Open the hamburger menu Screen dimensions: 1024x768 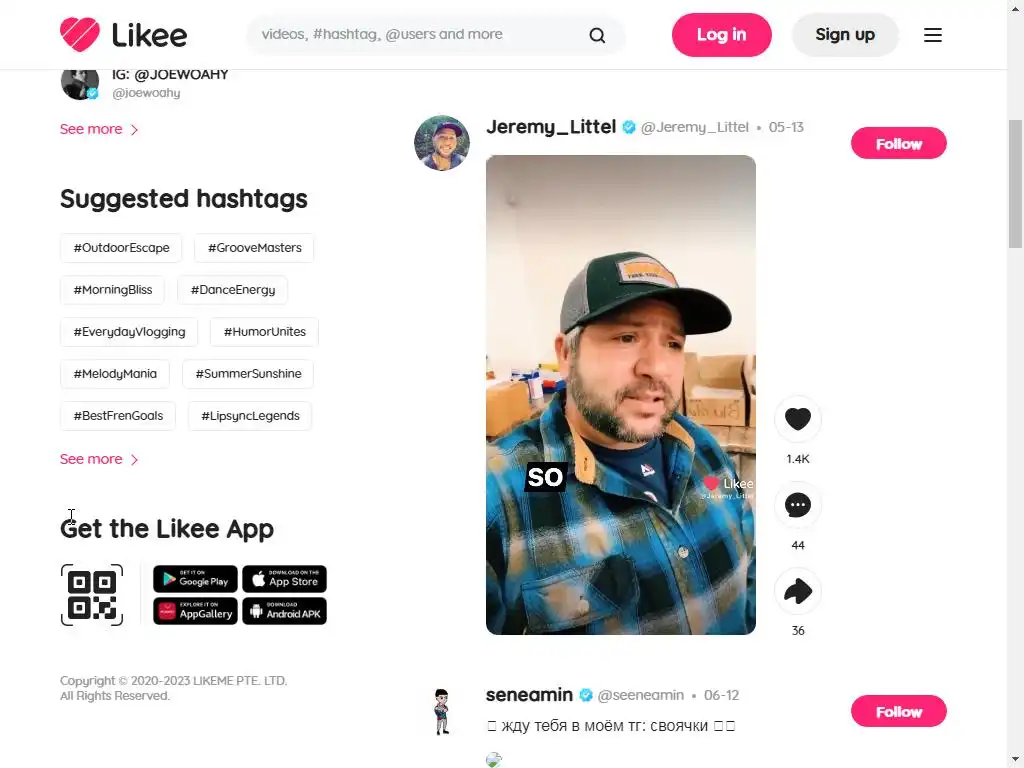(x=933, y=35)
